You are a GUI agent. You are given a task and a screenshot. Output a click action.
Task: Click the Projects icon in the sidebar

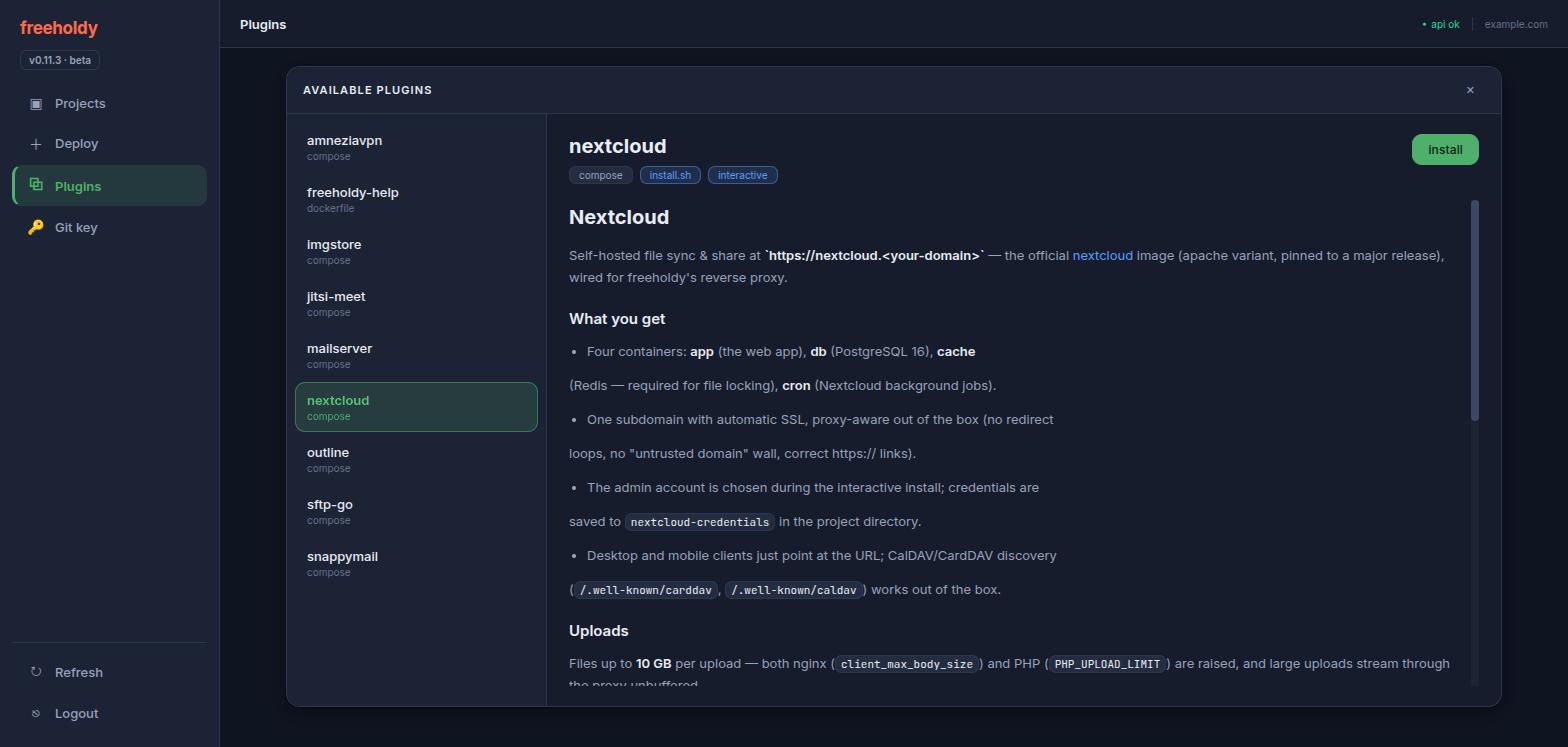(36, 104)
